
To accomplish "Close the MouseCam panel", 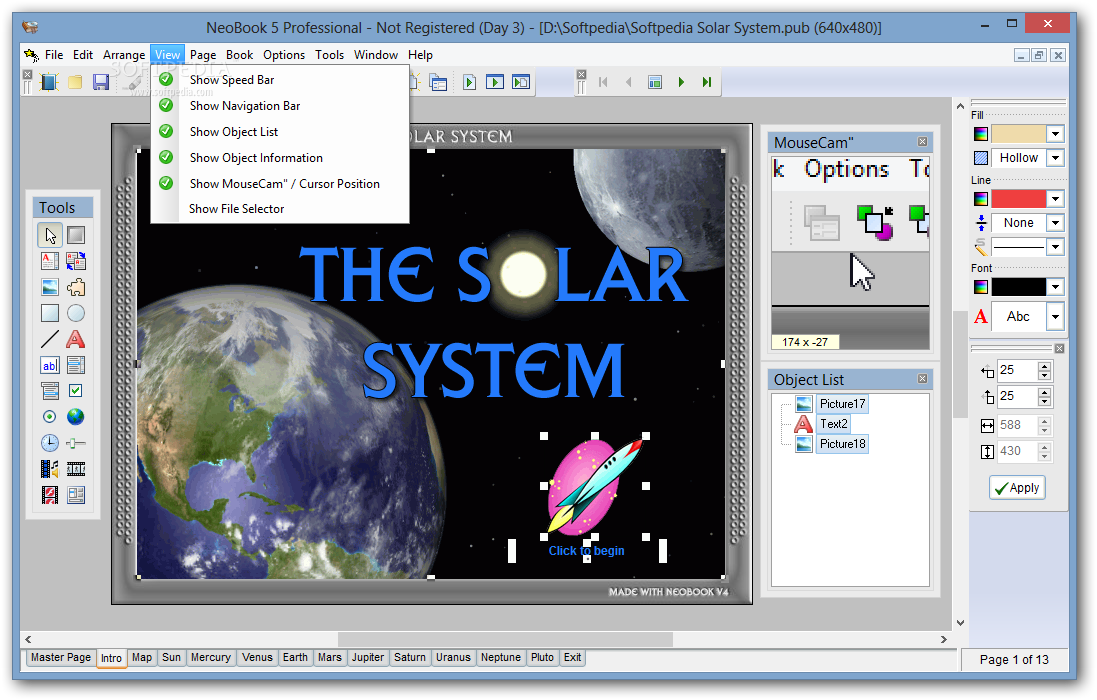I will 923,142.
